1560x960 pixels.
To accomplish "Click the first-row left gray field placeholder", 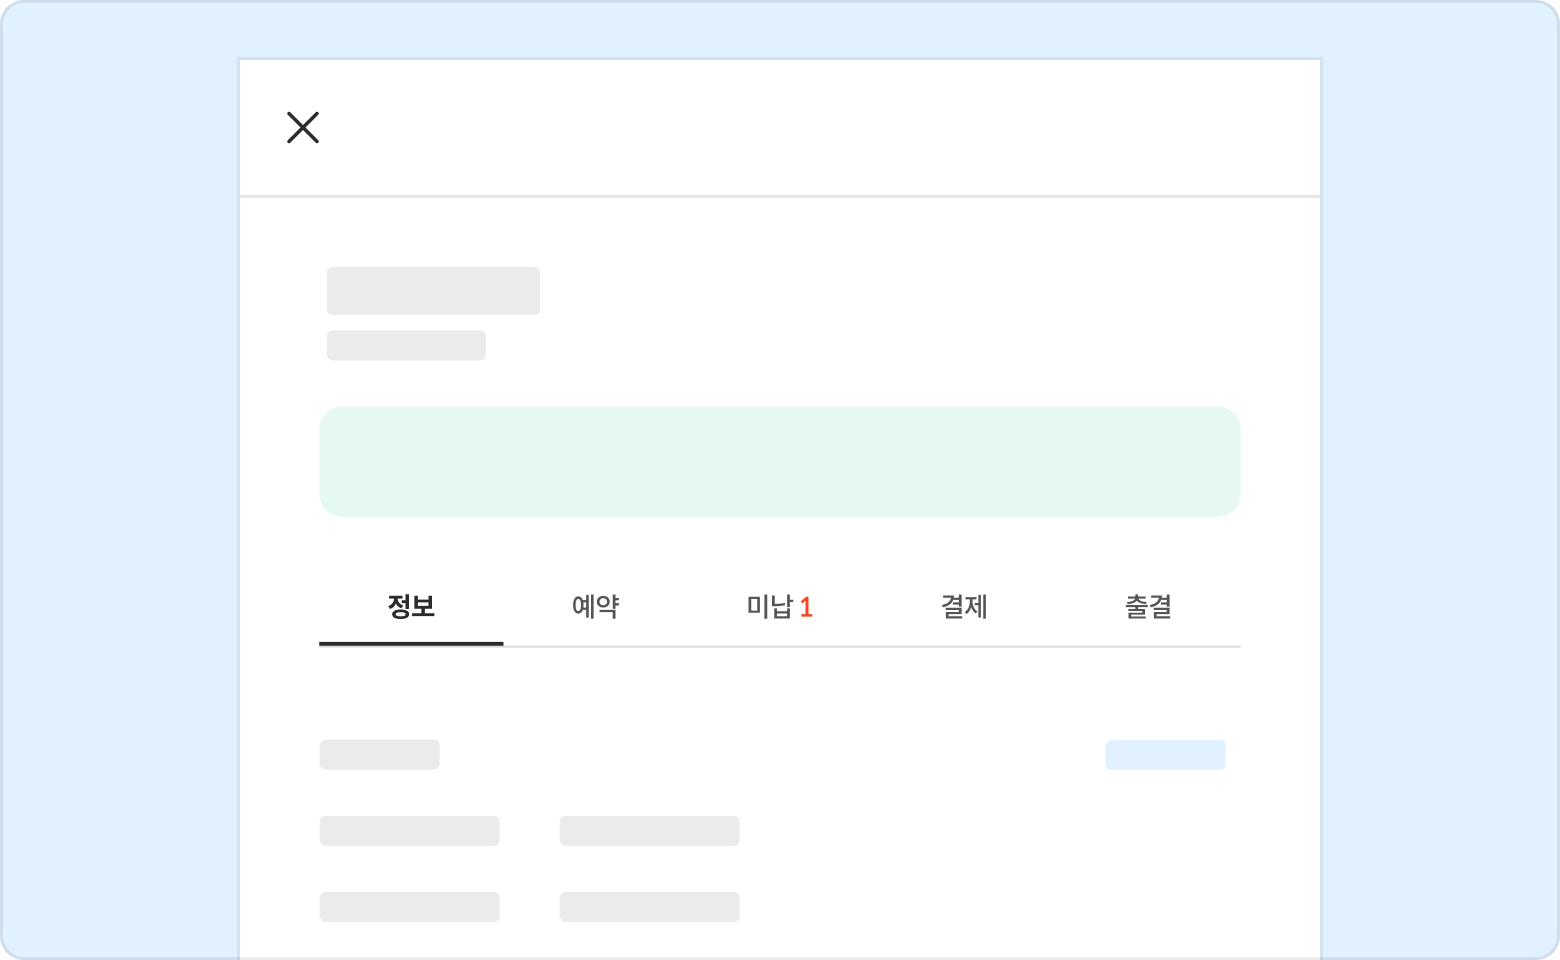I will (409, 831).
